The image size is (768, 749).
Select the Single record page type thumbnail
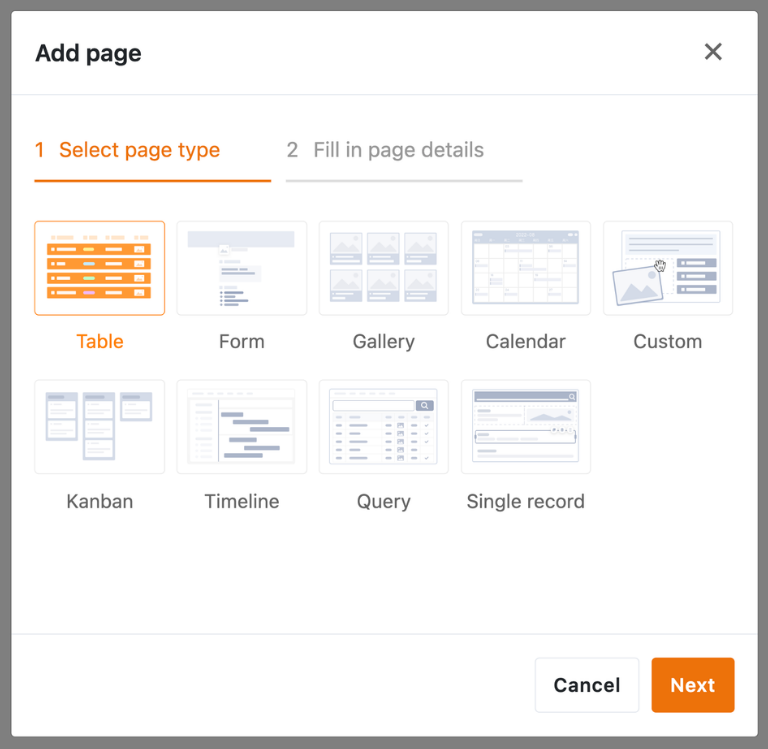tap(526, 427)
